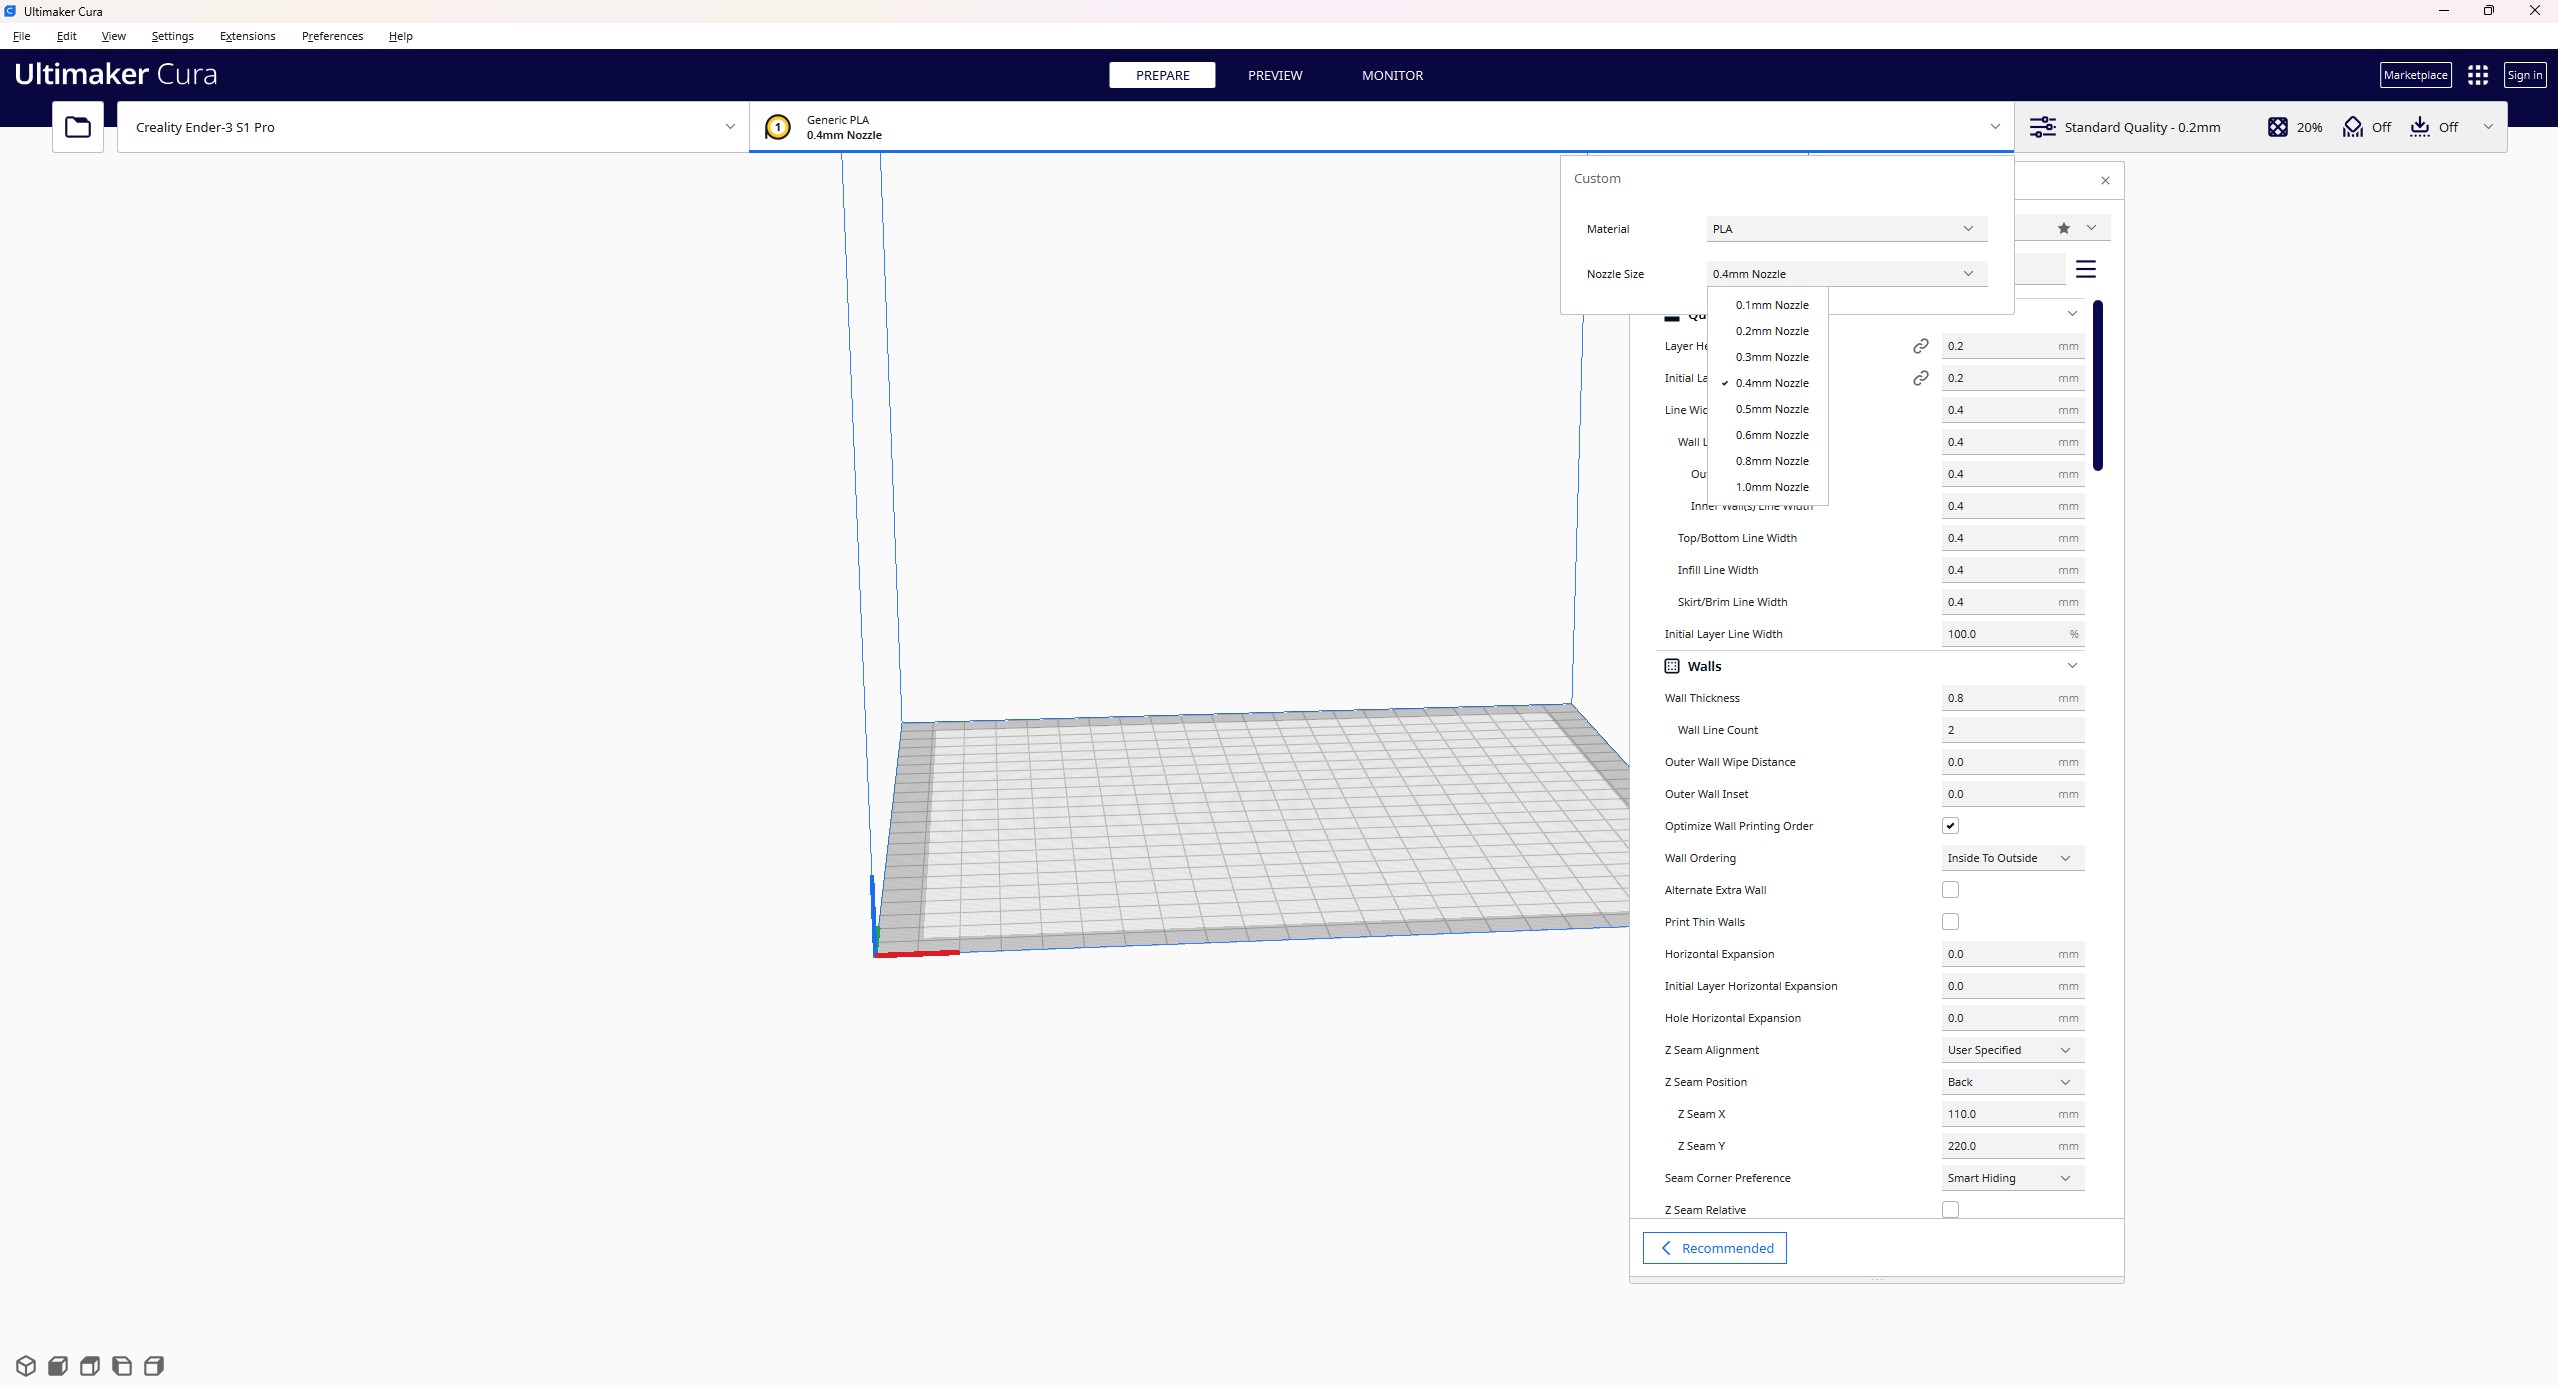Switch back to Recommended settings

coord(1714,1248)
